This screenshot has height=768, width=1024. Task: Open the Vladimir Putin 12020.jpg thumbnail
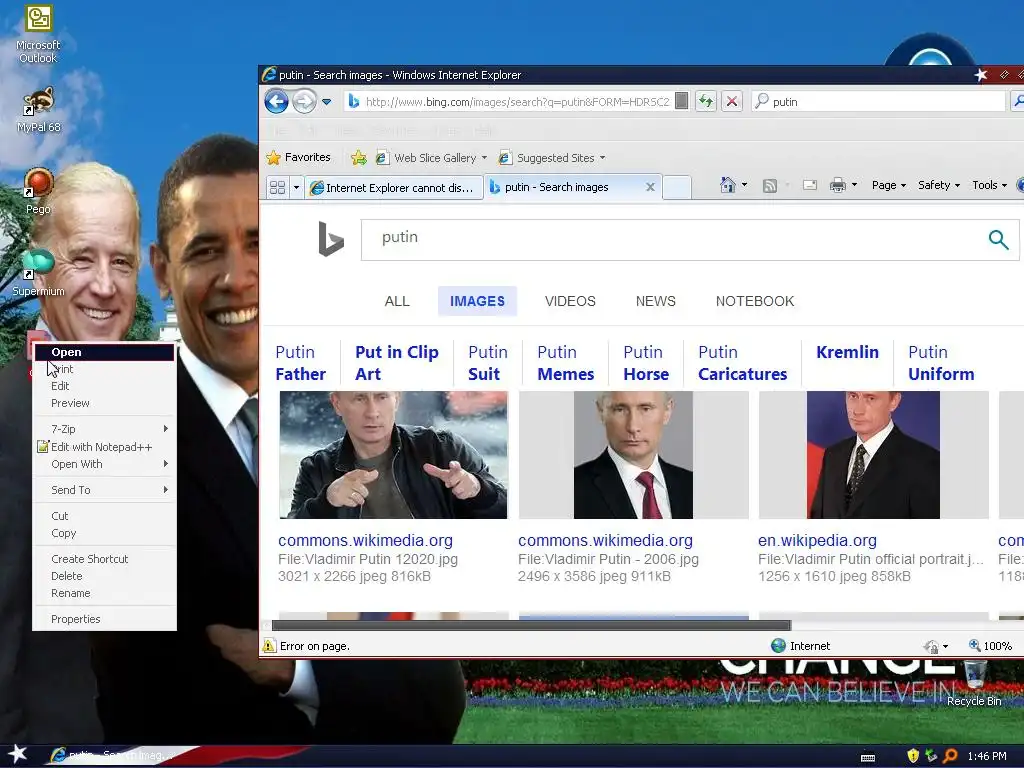(x=393, y=455)
